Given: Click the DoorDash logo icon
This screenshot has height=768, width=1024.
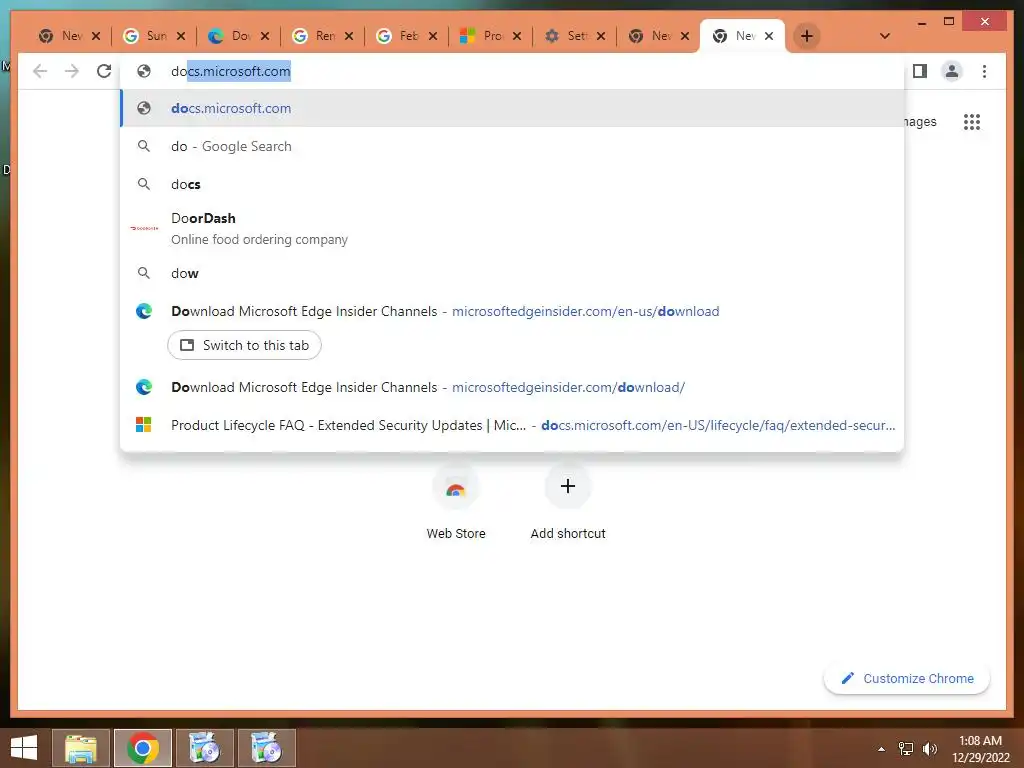Looking at the screenshot, I should coord(144,229).
